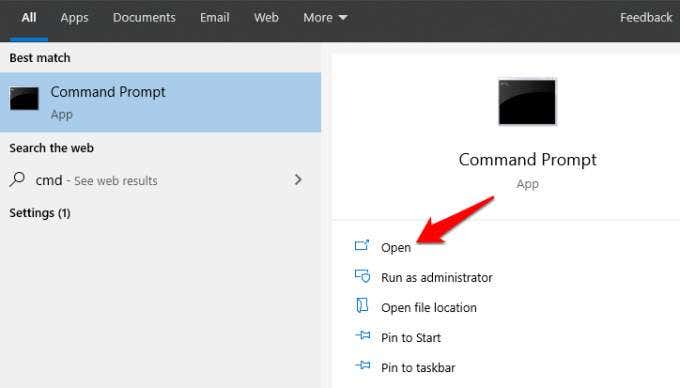Click the Pin to taskbar pin icon
Viewport: 680px width, 388px height.
pos(363,365)
